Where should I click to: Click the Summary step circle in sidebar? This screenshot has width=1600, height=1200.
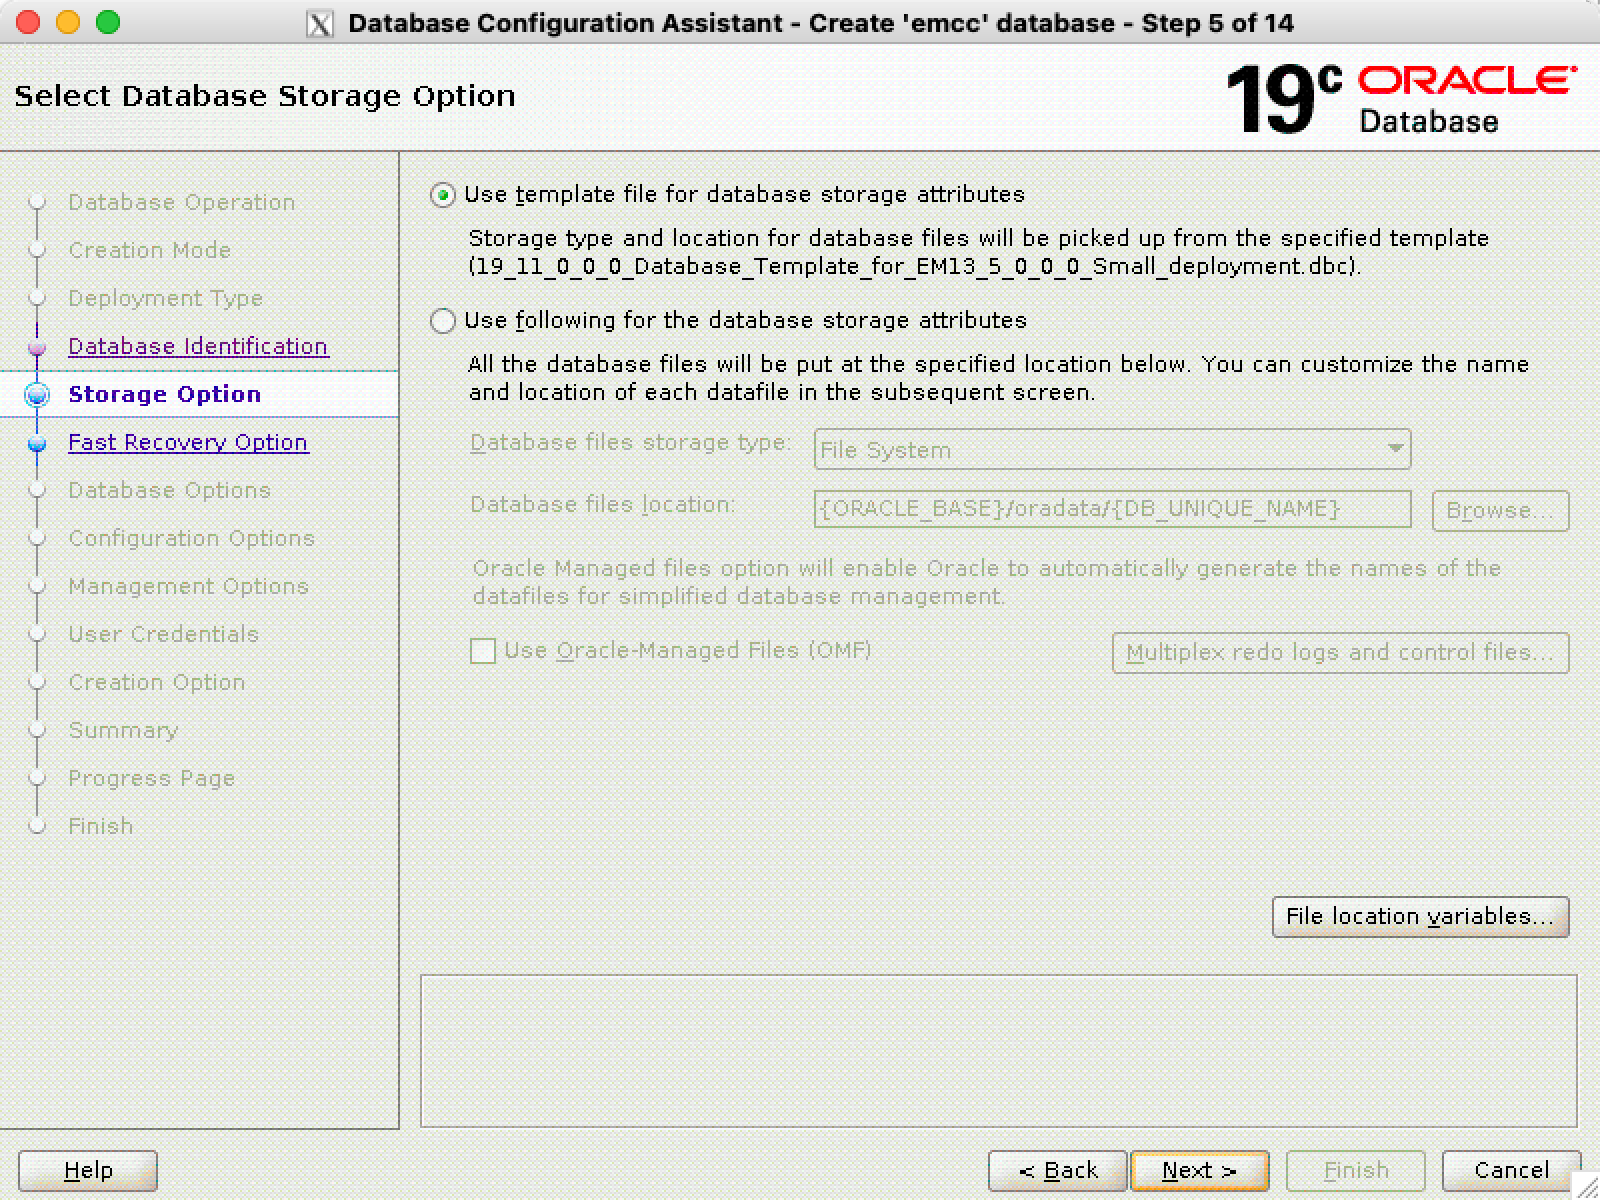37,730
